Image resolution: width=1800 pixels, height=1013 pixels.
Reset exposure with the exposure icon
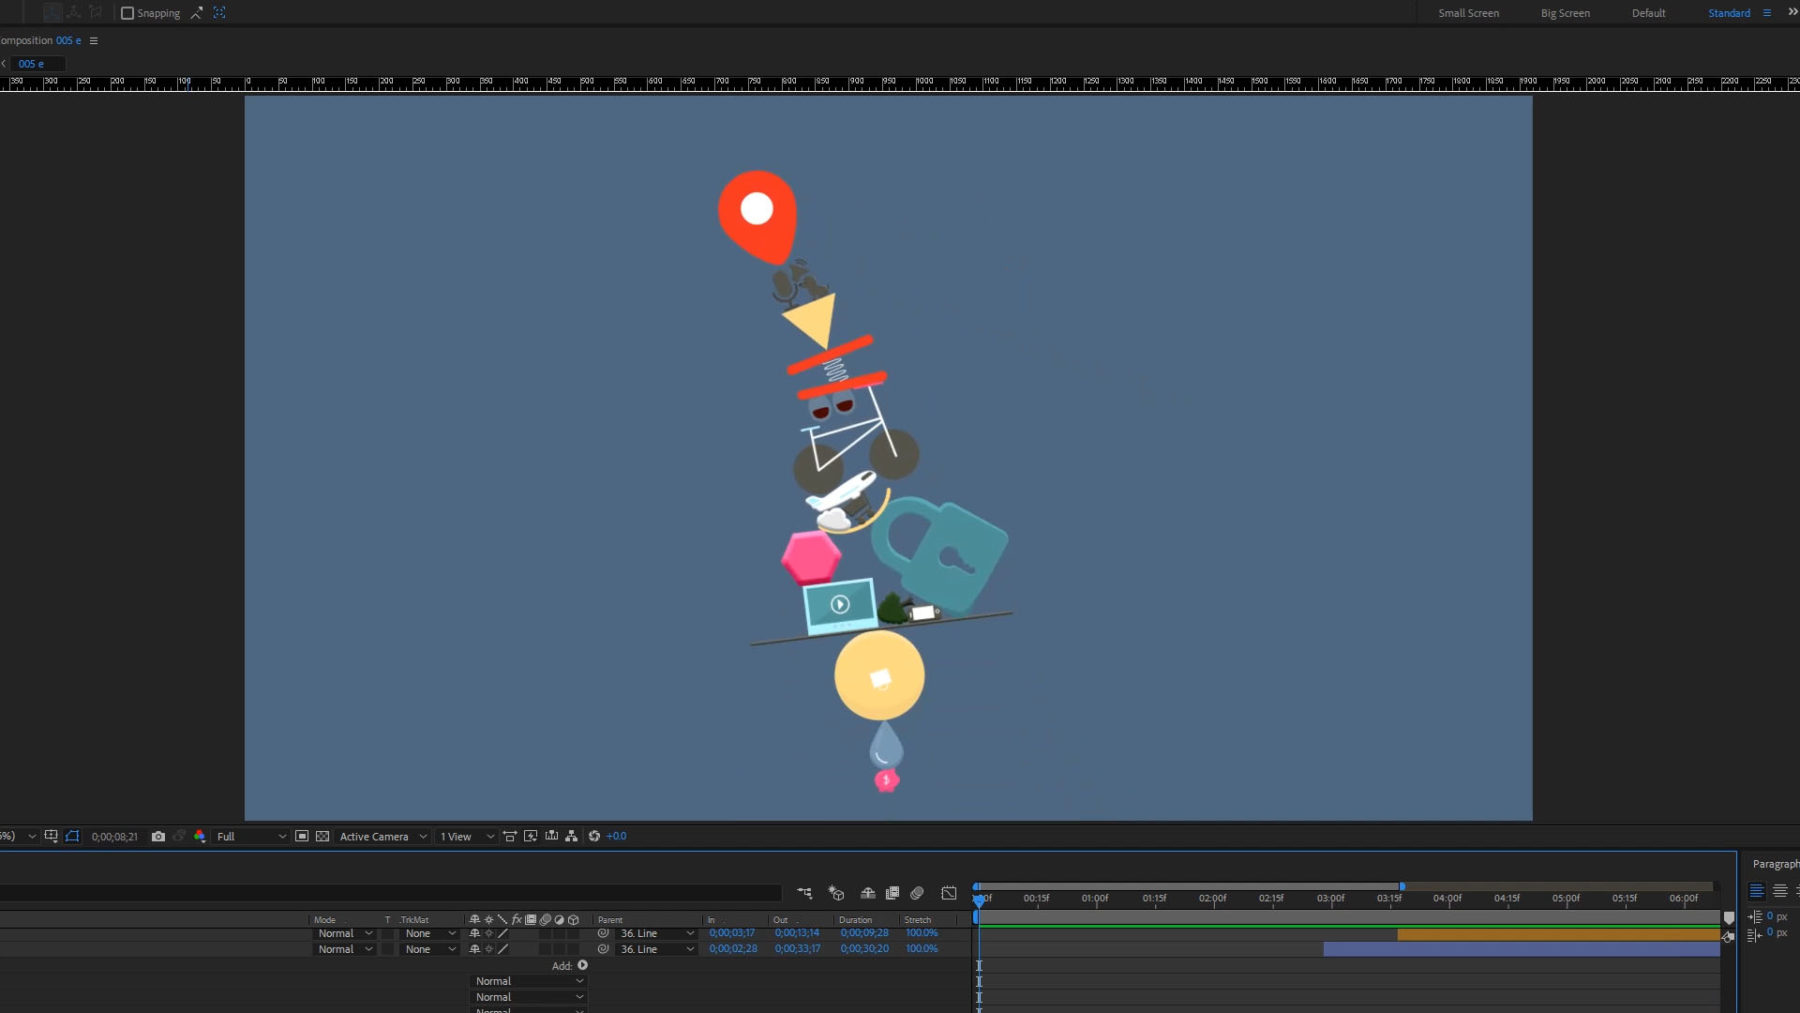[594, 836]
